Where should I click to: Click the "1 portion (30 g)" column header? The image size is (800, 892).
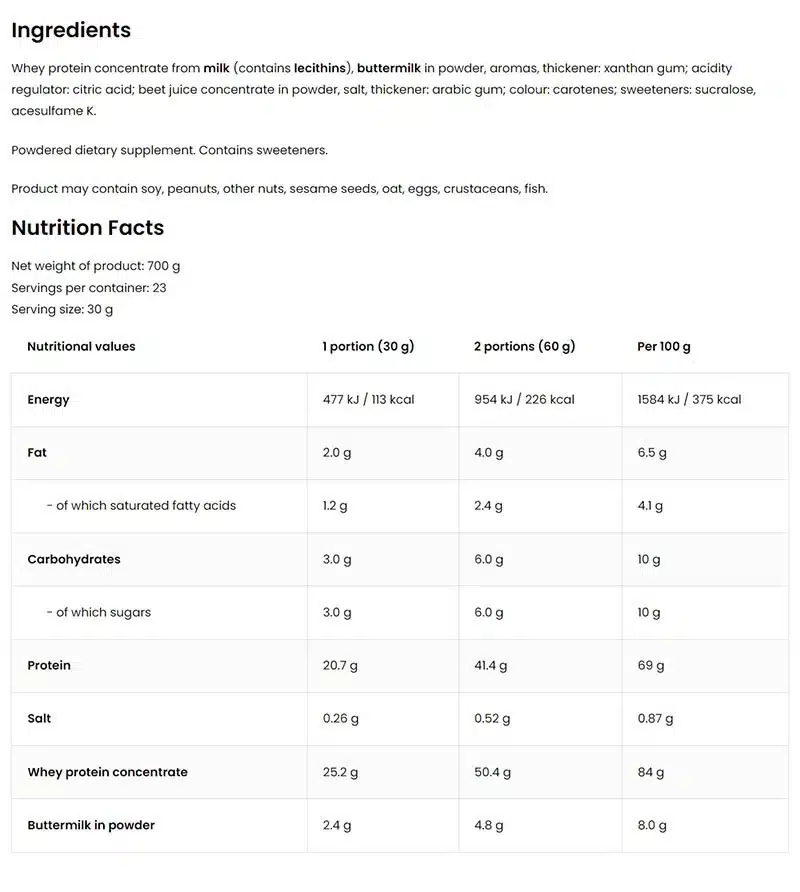[x=368, y=346]
